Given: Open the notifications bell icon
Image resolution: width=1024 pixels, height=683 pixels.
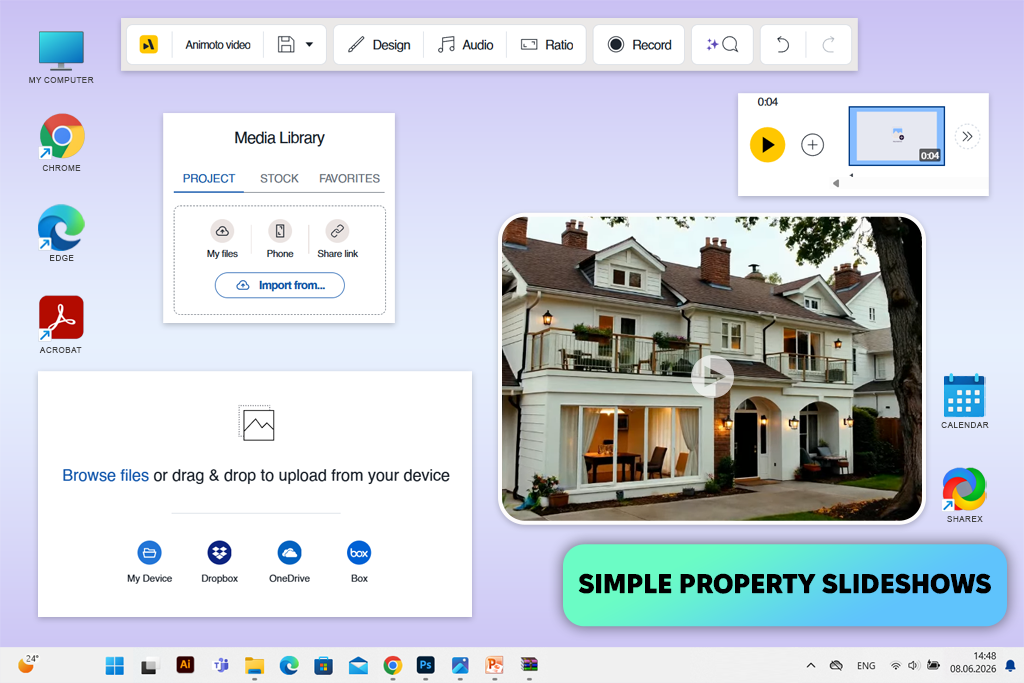Looking at the screenshot, I should coord(1010,666).
